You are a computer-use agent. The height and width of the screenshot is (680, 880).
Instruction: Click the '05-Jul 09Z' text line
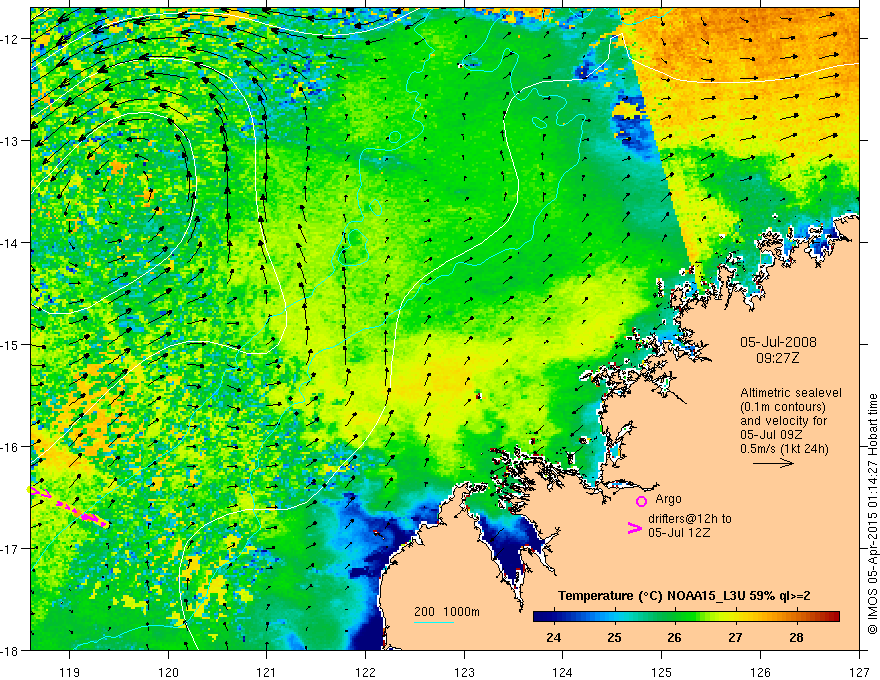771,435
